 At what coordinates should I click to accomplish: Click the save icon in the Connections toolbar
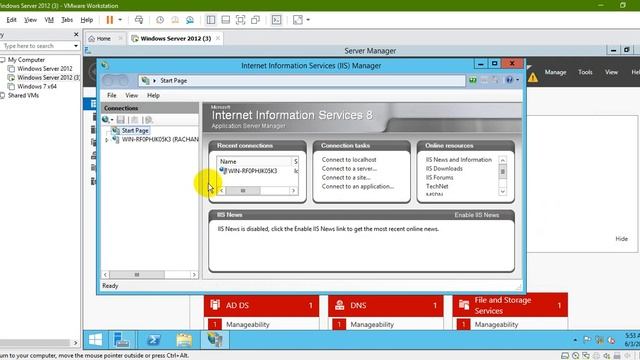[x=120, y=120]
